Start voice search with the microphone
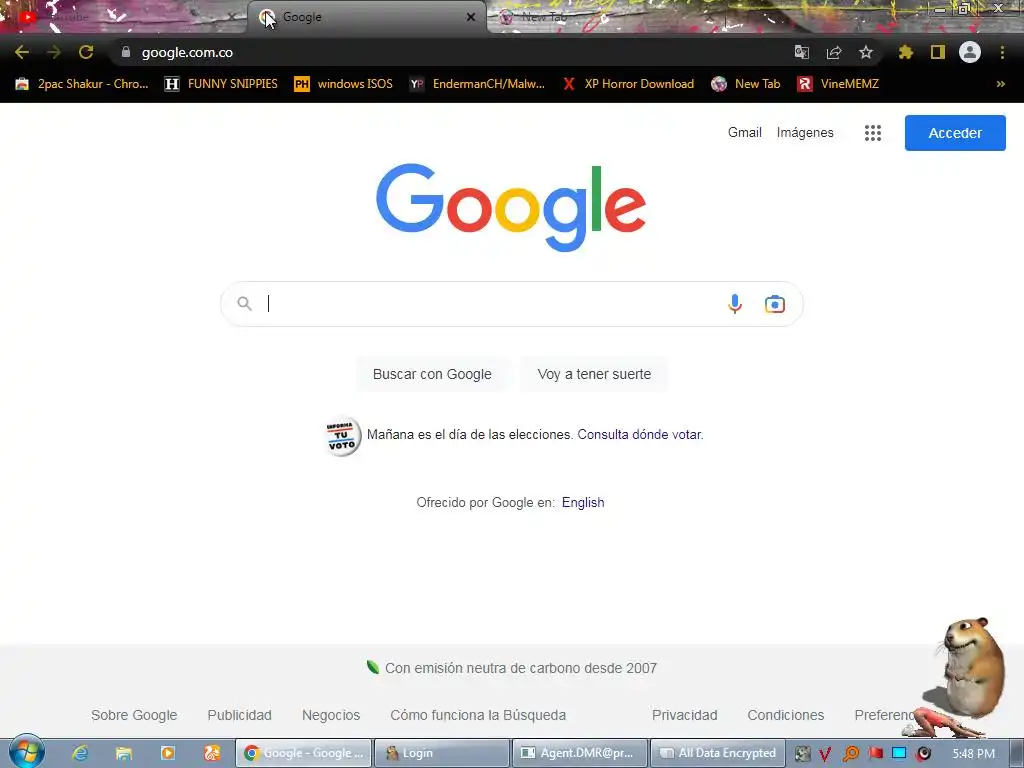1024x768 pixels. click(735, 304)
